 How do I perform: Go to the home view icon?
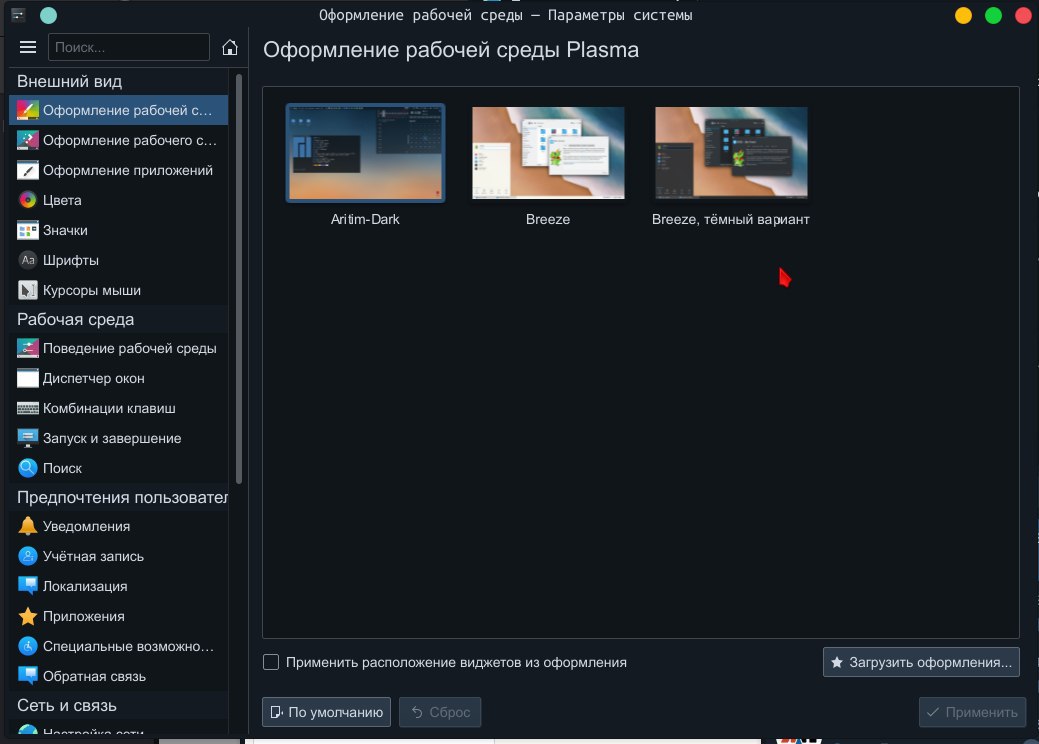tap(229, 47)
